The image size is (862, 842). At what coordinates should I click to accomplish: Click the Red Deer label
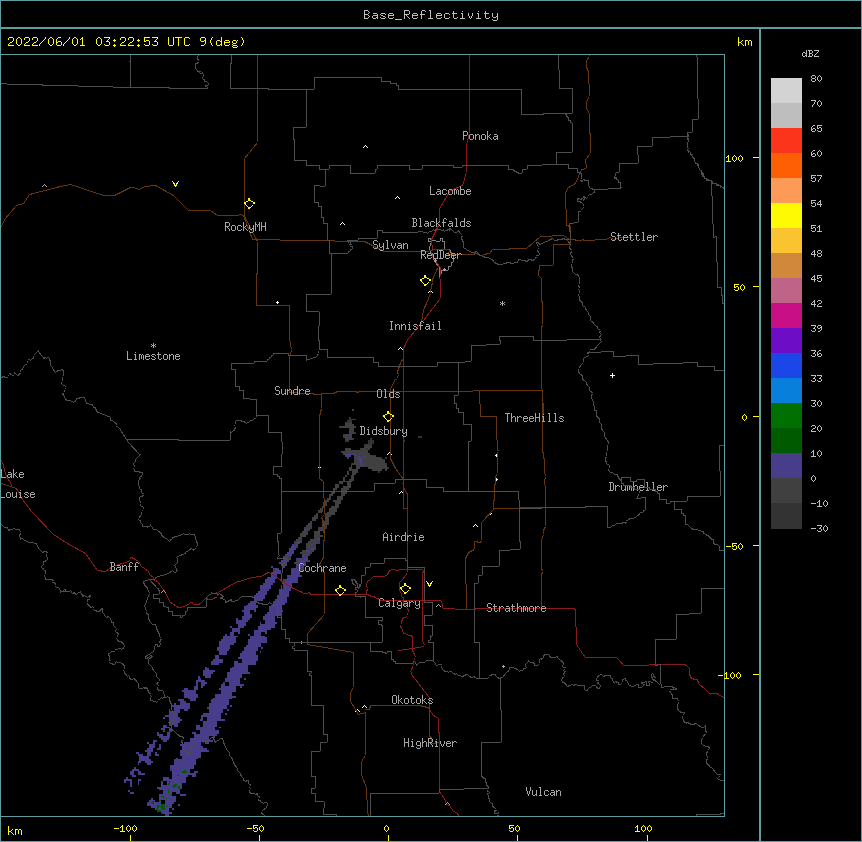tap(440, 255)
